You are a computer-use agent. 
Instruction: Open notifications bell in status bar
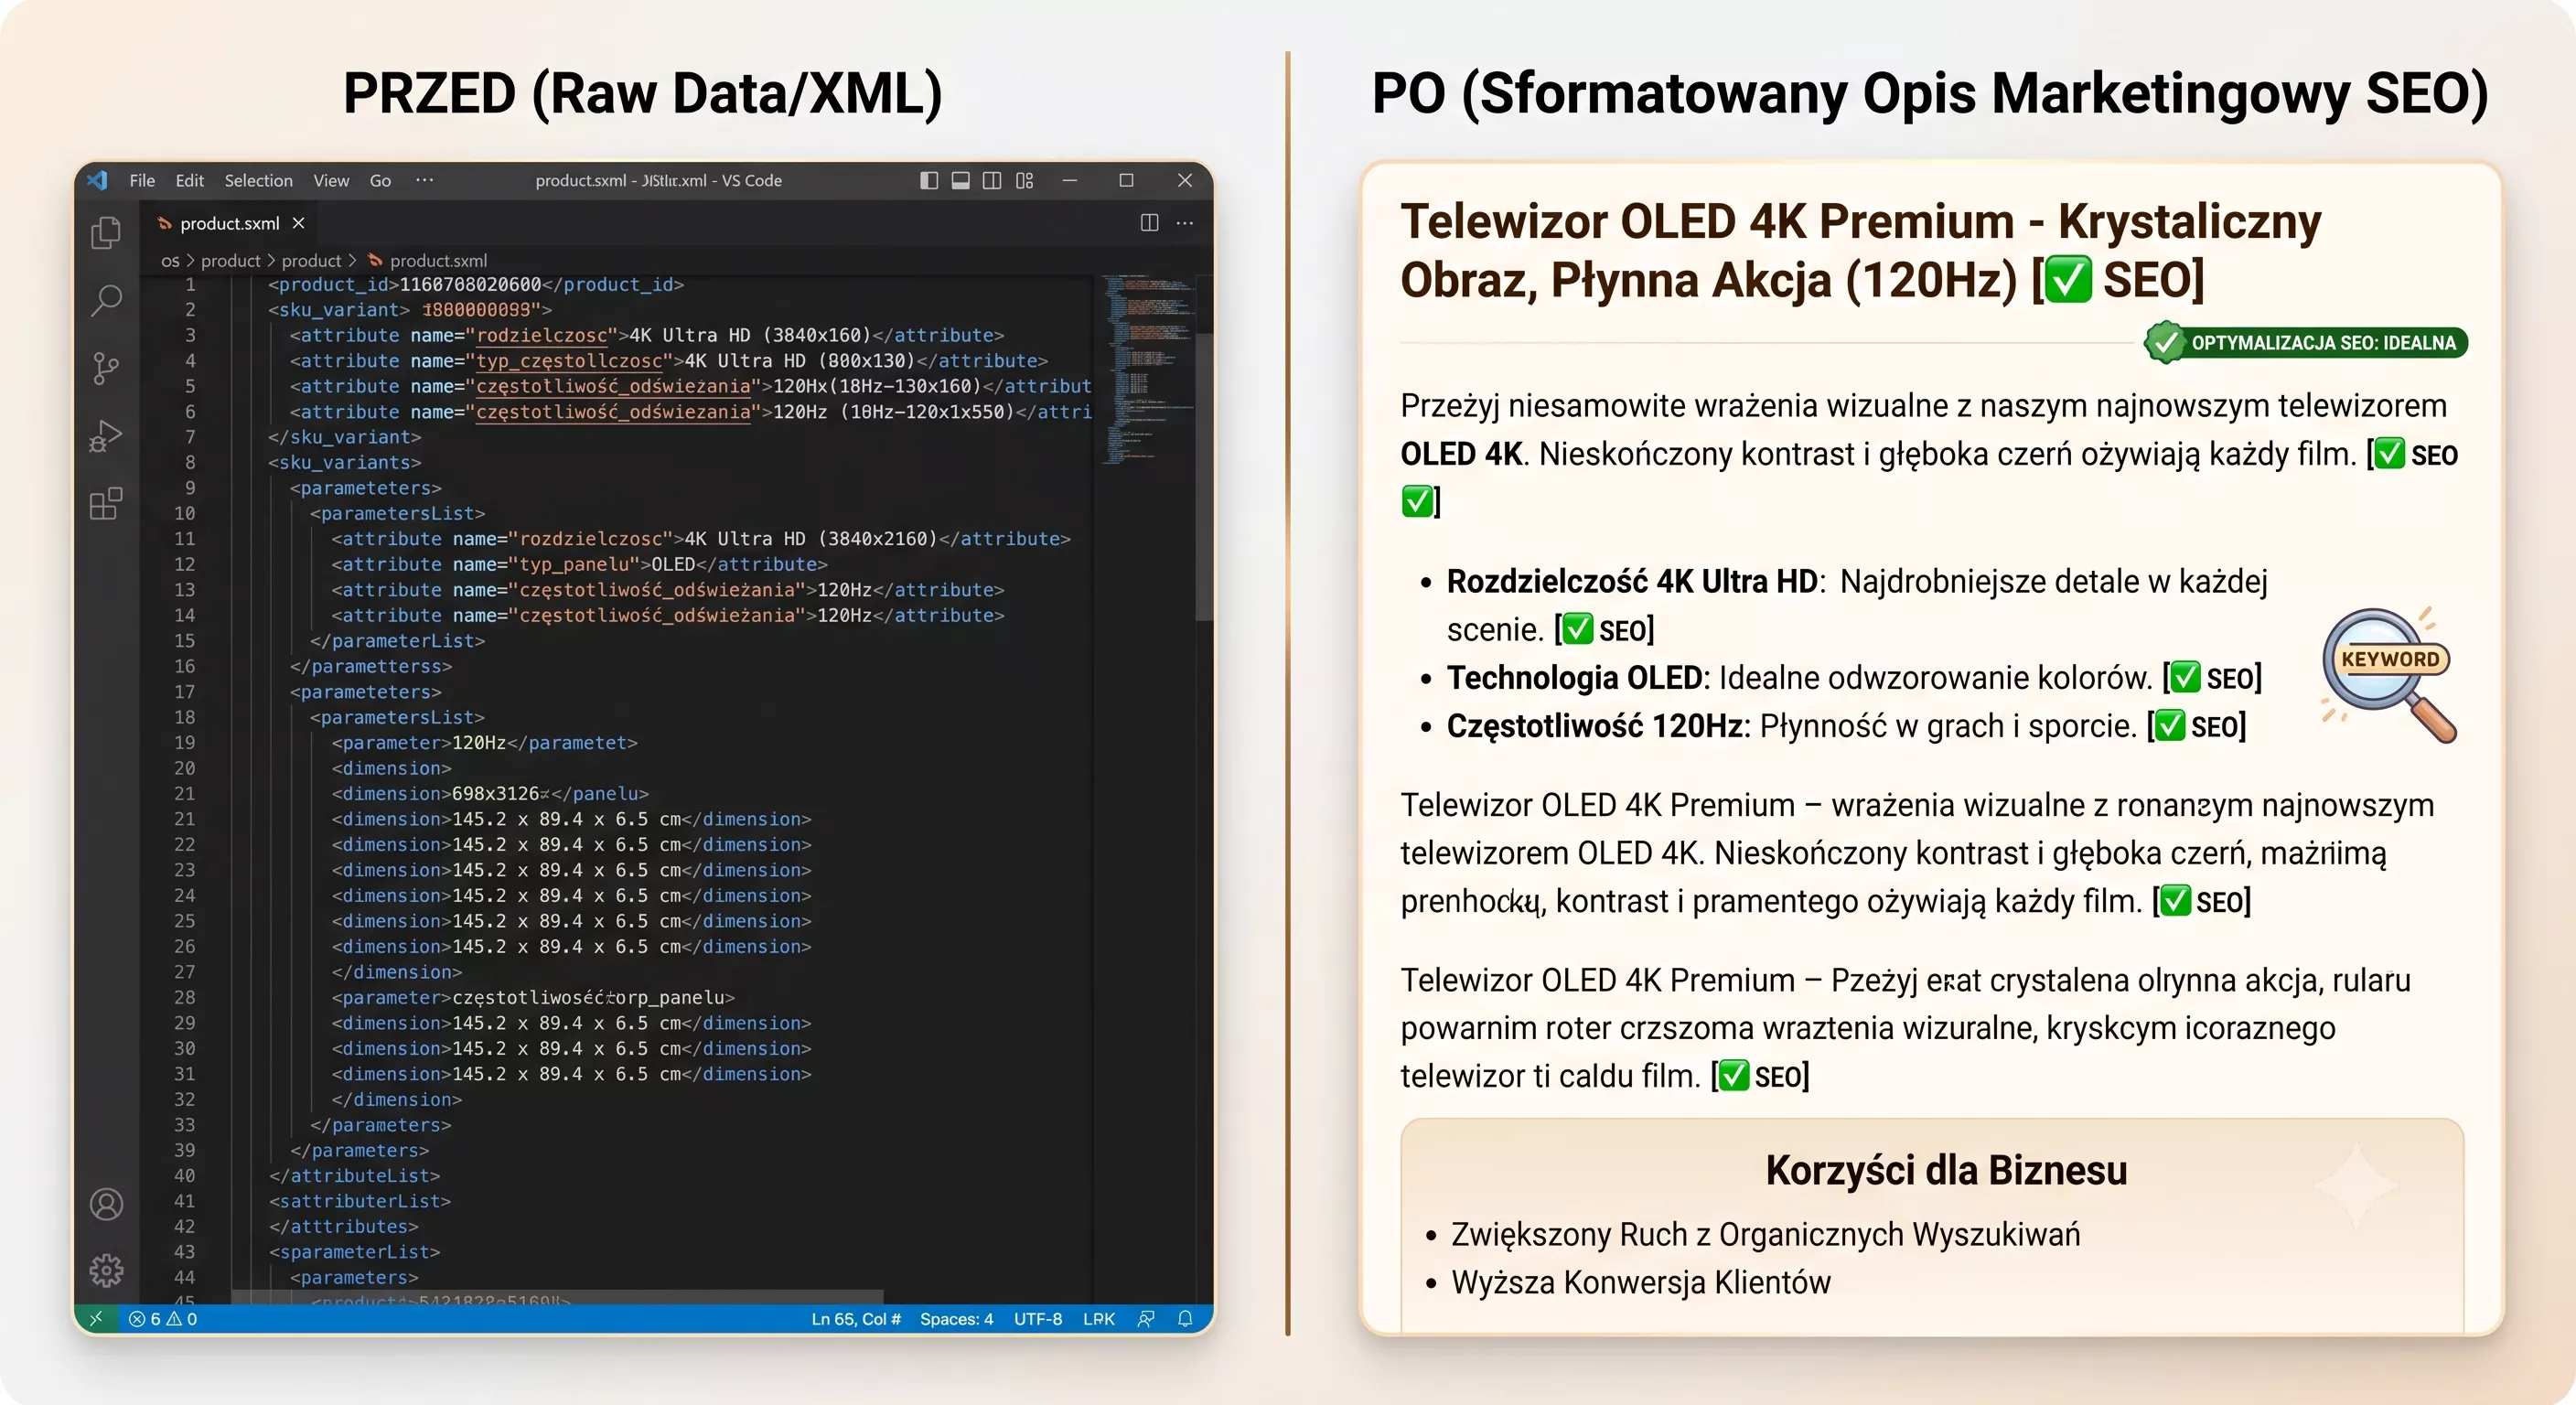[1185, 1319]
